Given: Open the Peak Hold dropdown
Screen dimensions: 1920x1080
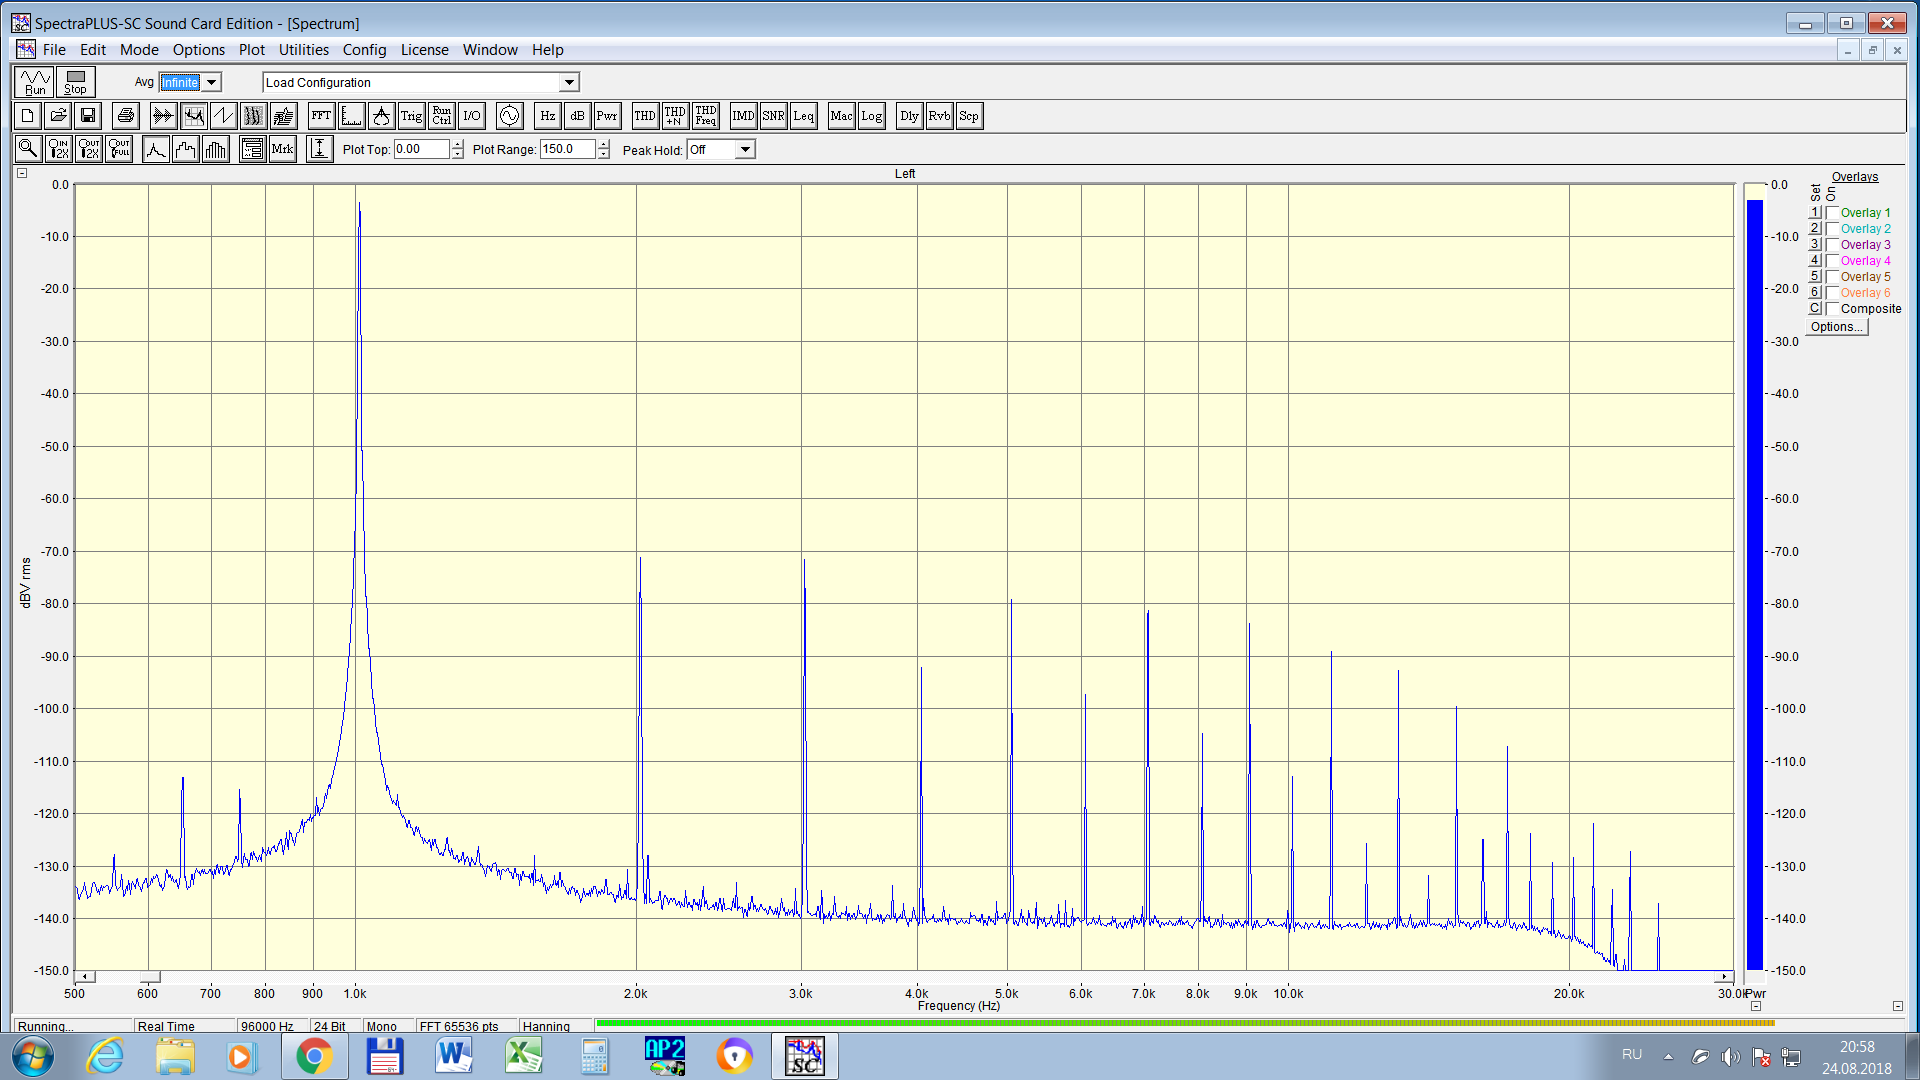Looking at the screenshot, I should [745, 150].
